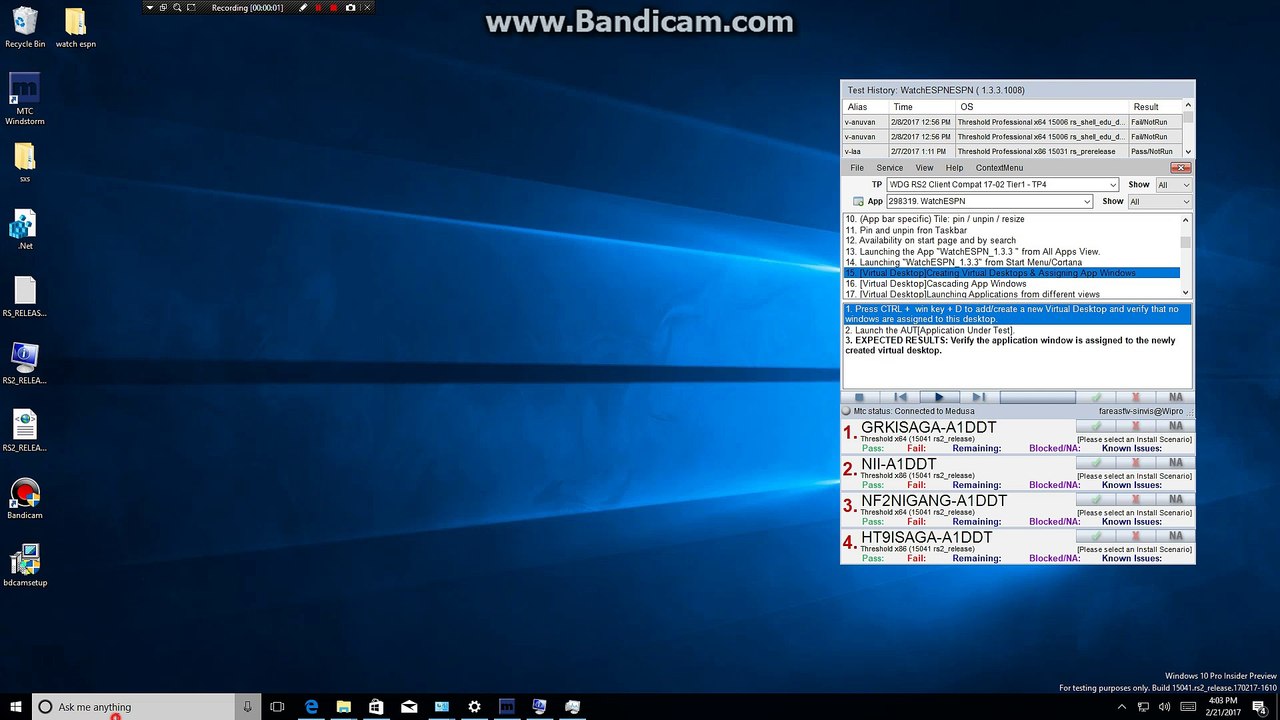
Task: Set NA for machine HT9ISAGA-A1DDT
Action: (1175, 536)
